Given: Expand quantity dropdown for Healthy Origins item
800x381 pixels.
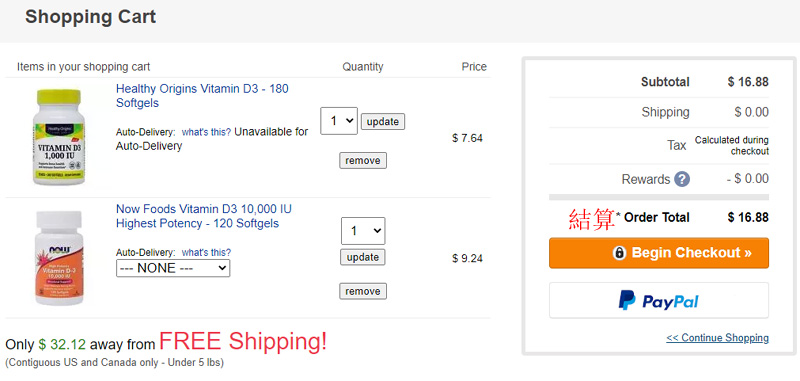Looking at the screenshot, I should [339, 121].
